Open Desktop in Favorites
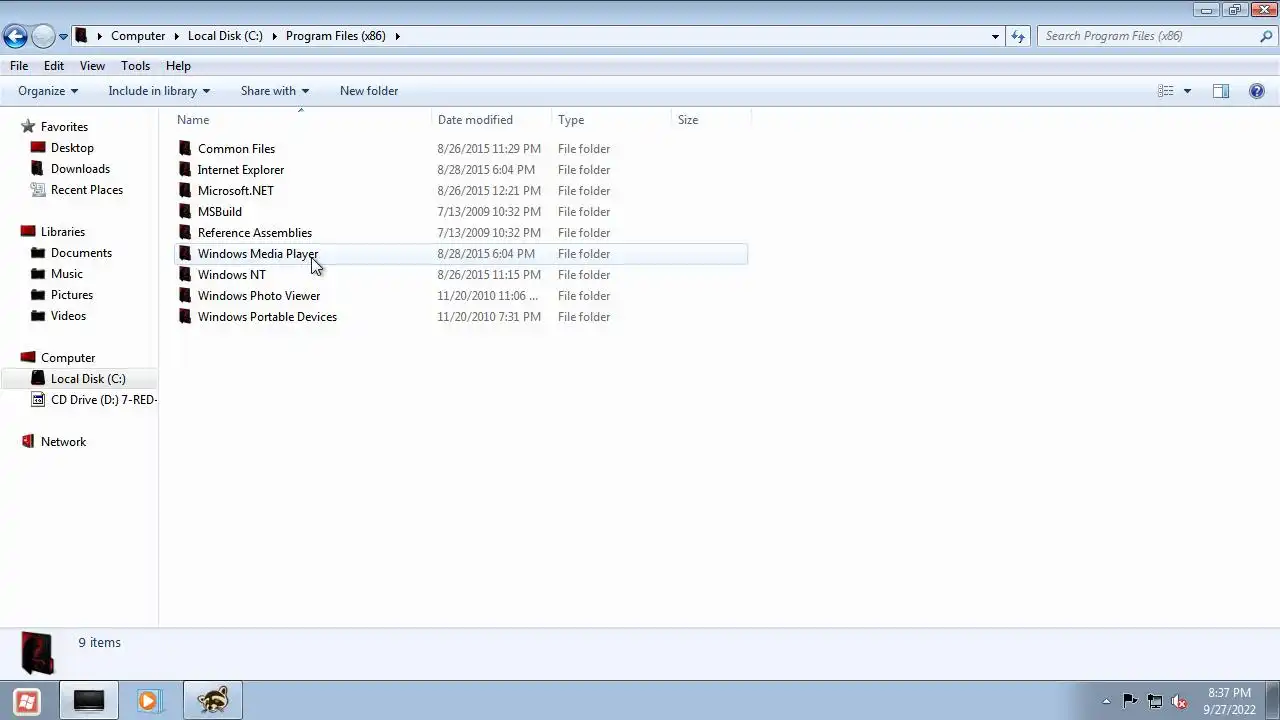Screen dimensions: 1280x720 click(72, 148)
